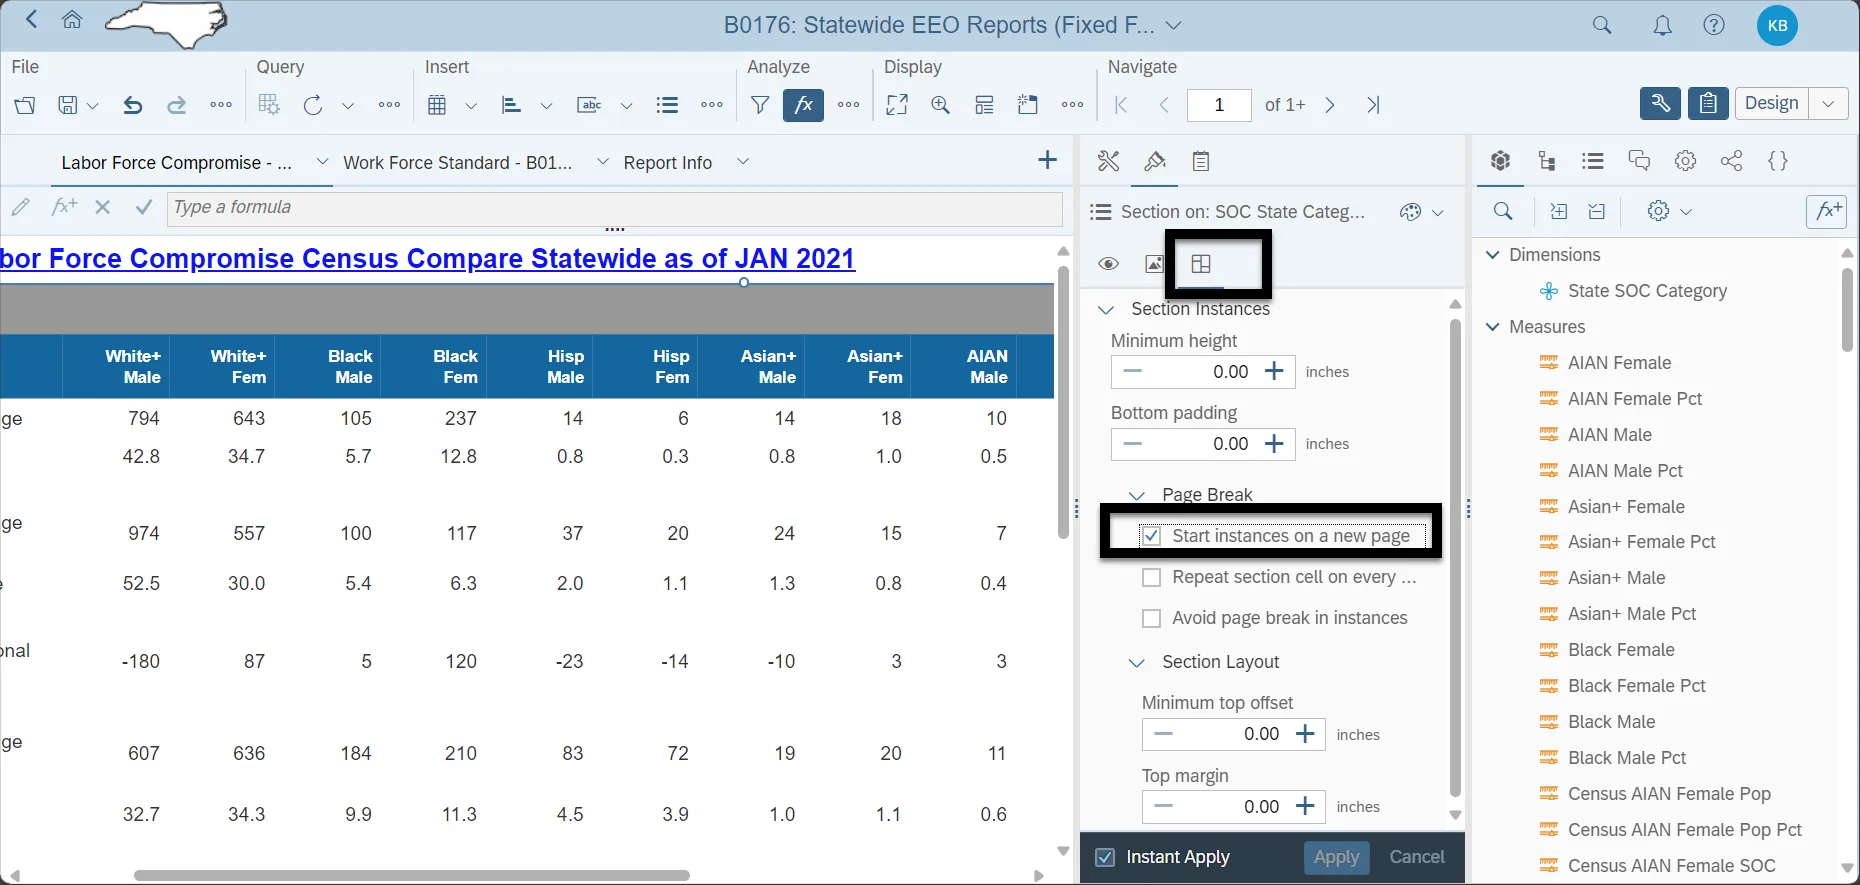Collapse the Measures group
1860x885 pixels.
tap(1493, 327)
